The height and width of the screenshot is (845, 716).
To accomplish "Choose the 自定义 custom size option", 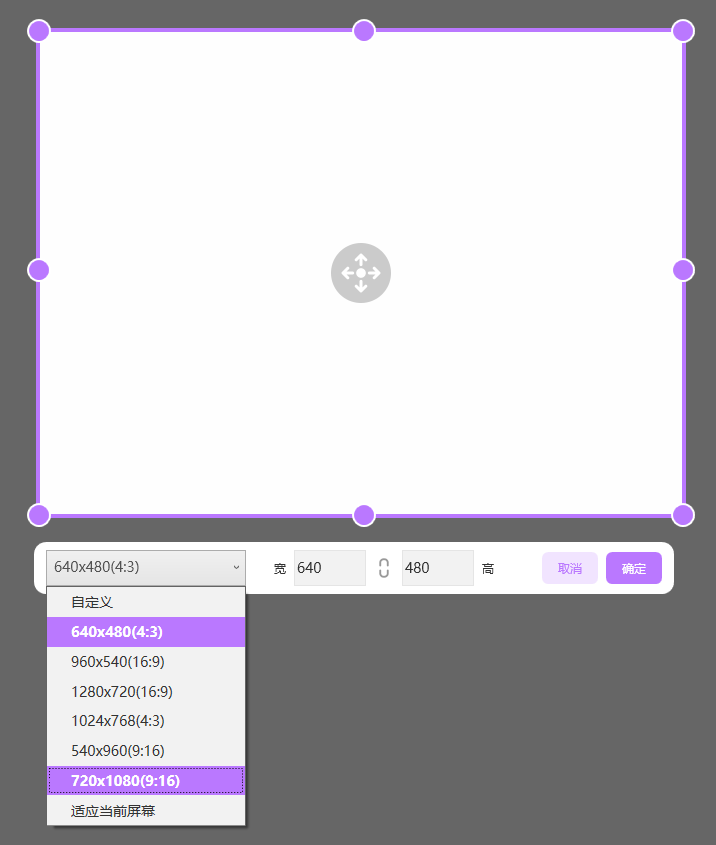I will pos(146,602).
